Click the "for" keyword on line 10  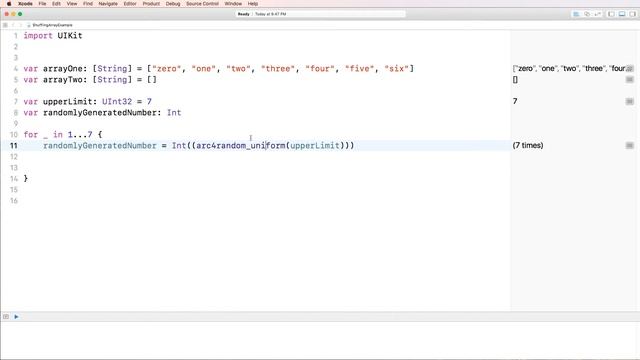pos(31,135)
